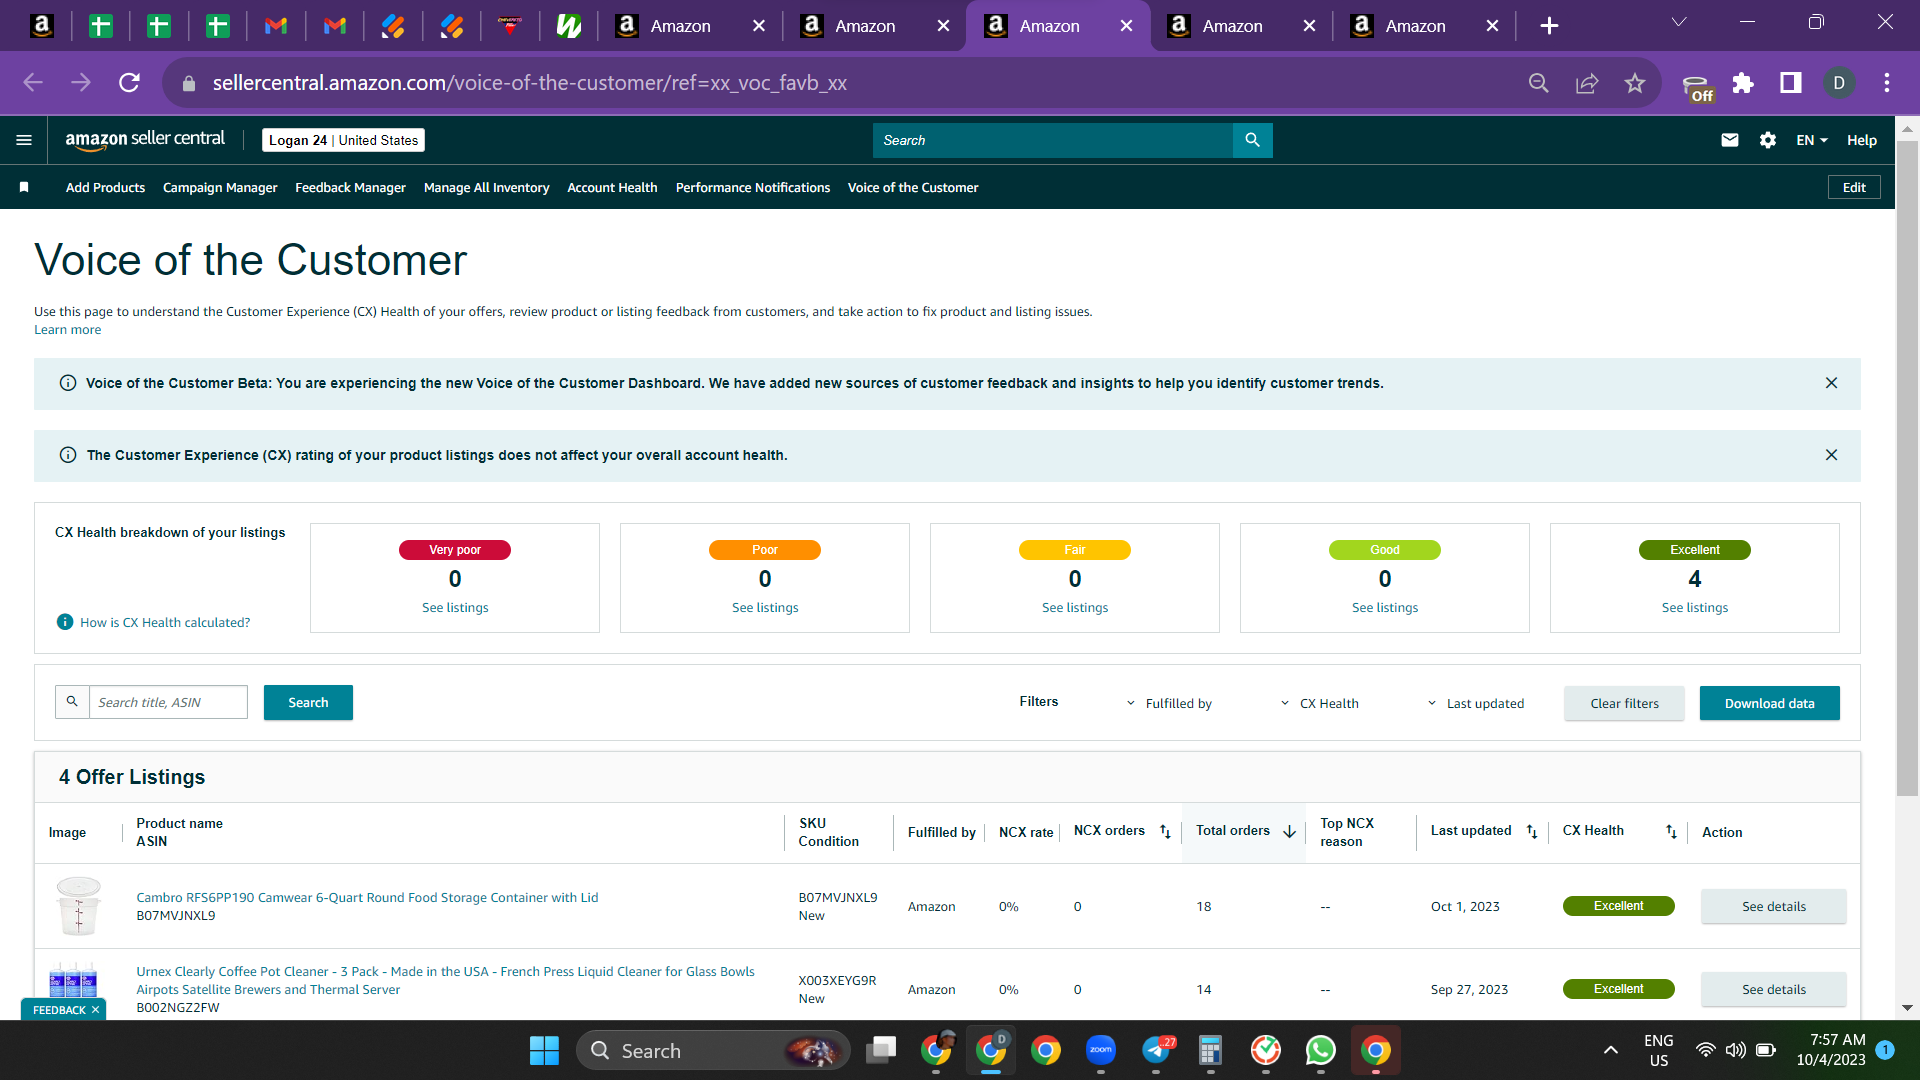The height and width of the screenshot is (1080, 1920).
Task: Open WhatsApp from the taskbar
Action: (x=1320, y=1050)
